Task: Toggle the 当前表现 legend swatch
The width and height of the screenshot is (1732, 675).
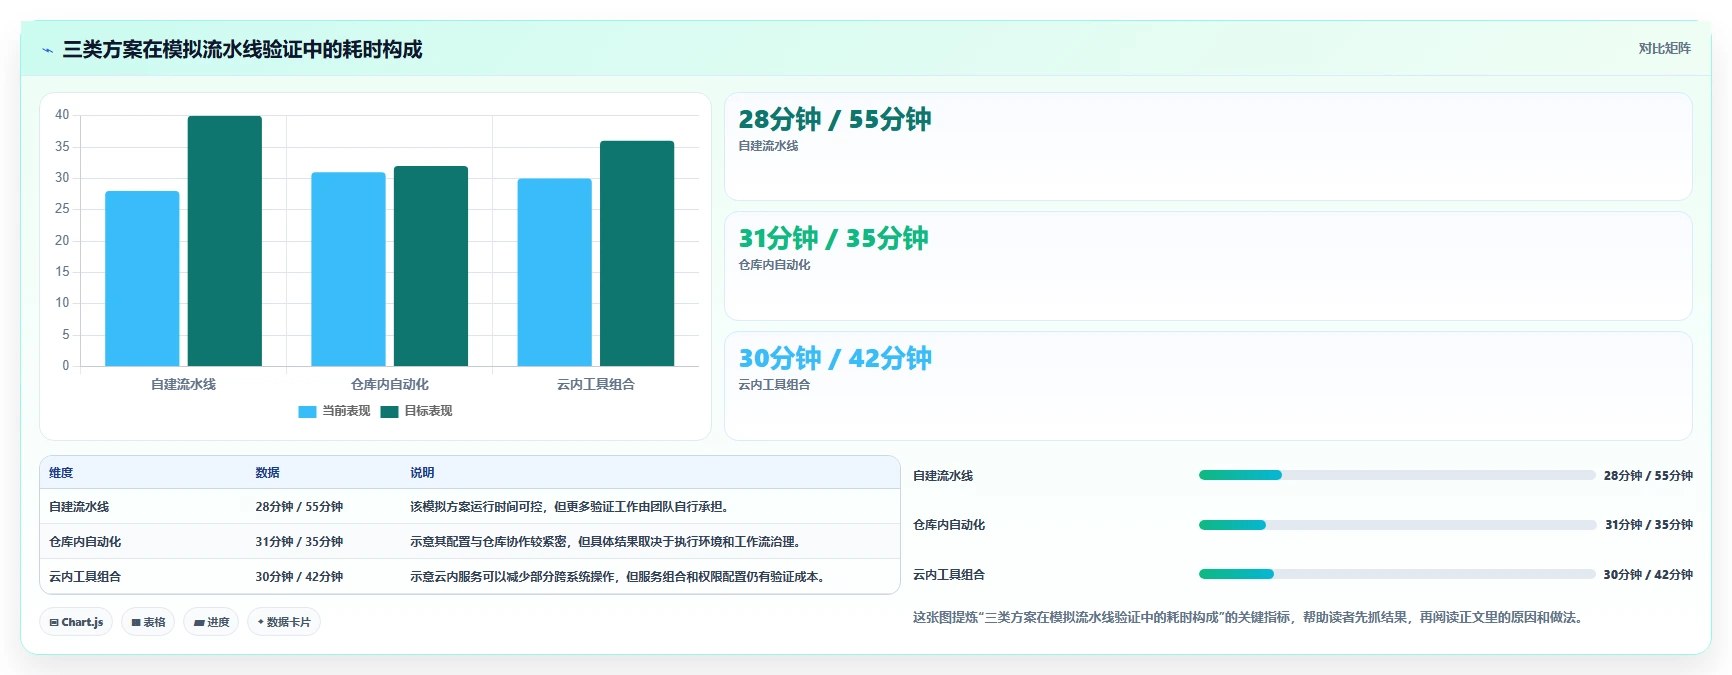Action: [307, 411]
